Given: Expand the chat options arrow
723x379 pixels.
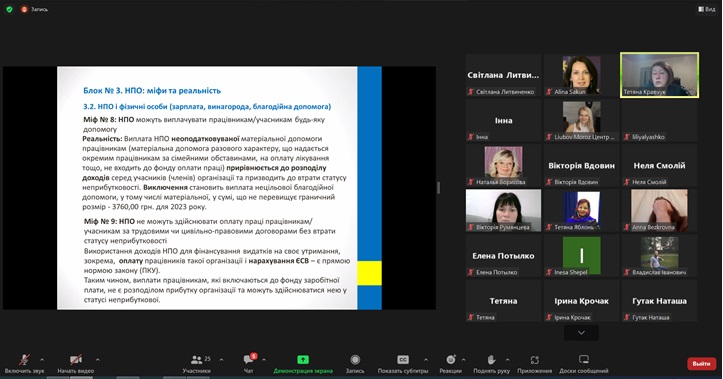Looking at the screenshot, I should tap(264, 360).
